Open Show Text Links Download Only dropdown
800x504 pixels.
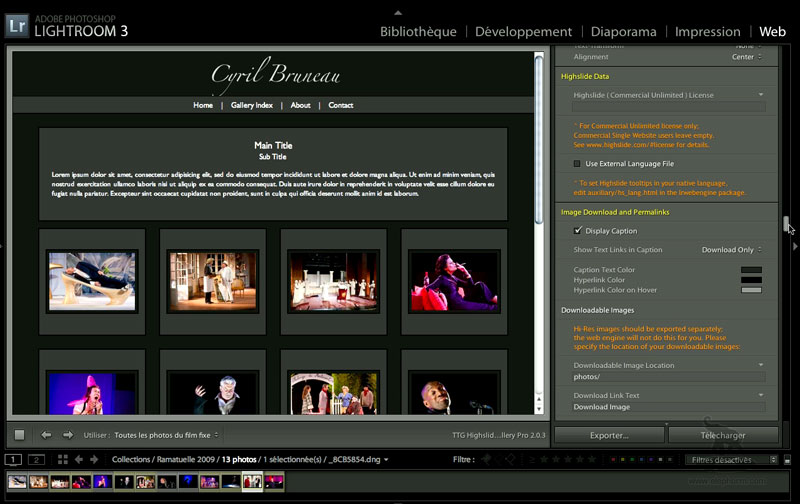coord(731,249)
